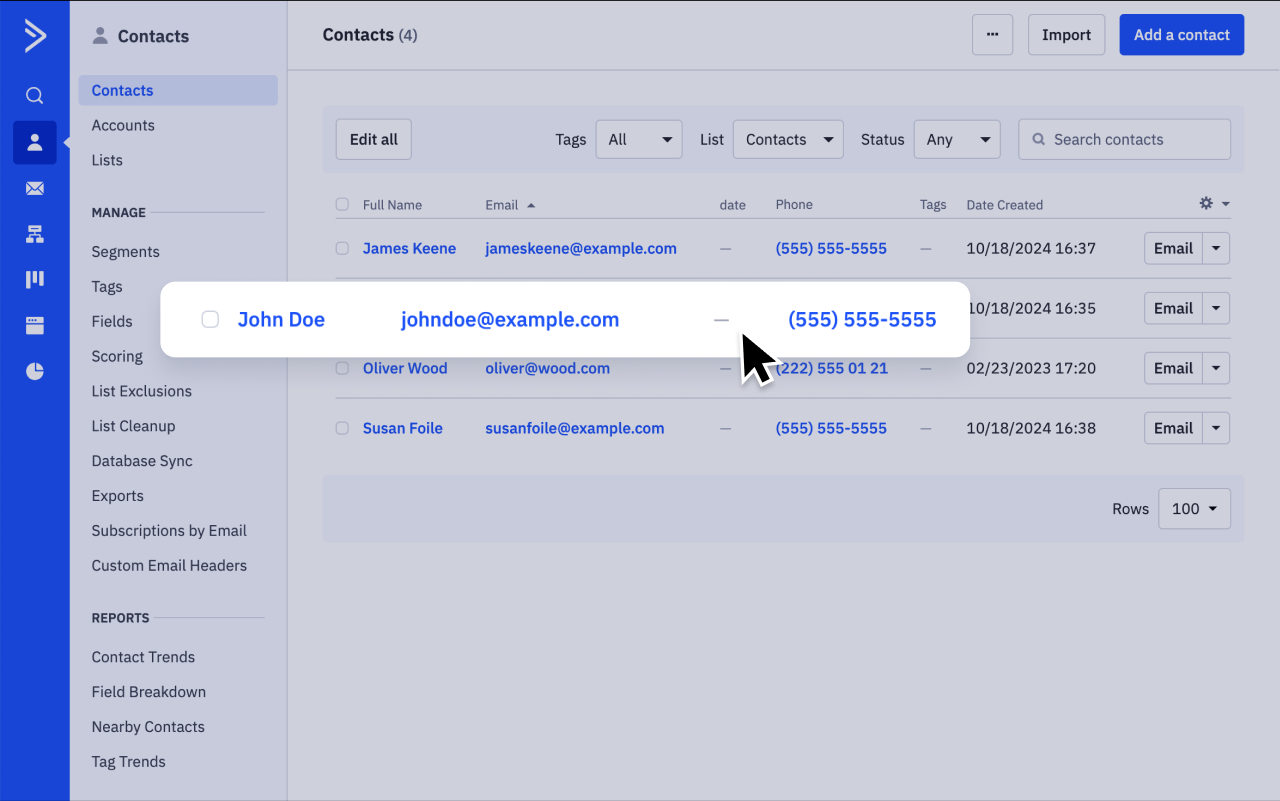Open the ActiveCampaign logo home icon
The height and width of the screenshot is (801, 1280).
pos(34,37)
